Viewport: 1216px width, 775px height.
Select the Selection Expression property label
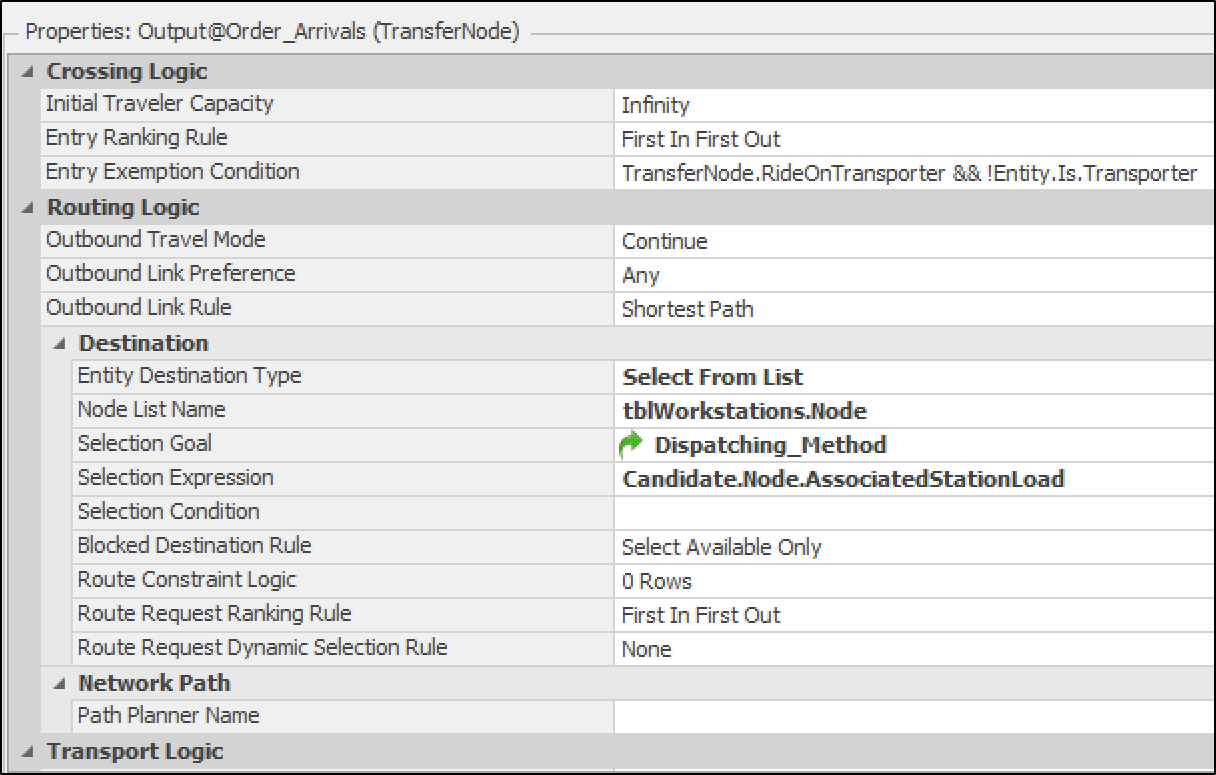tap(175, 478)
